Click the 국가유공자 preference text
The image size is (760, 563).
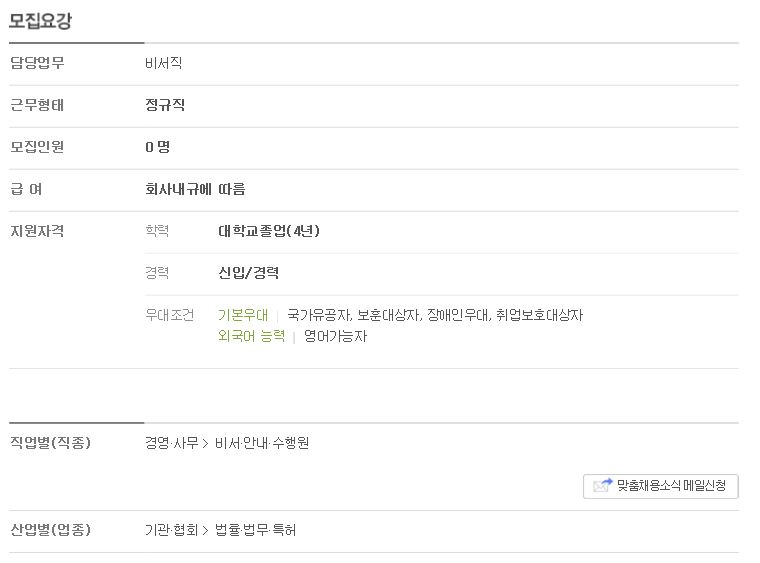point(318,315)
